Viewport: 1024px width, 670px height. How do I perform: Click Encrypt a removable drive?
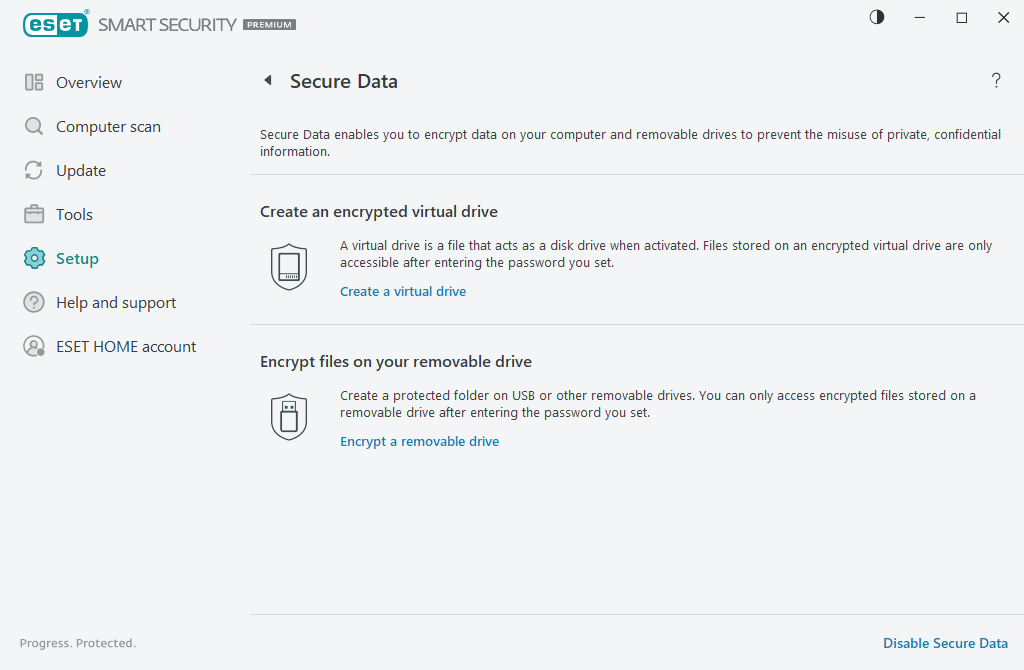click(419, 441)
